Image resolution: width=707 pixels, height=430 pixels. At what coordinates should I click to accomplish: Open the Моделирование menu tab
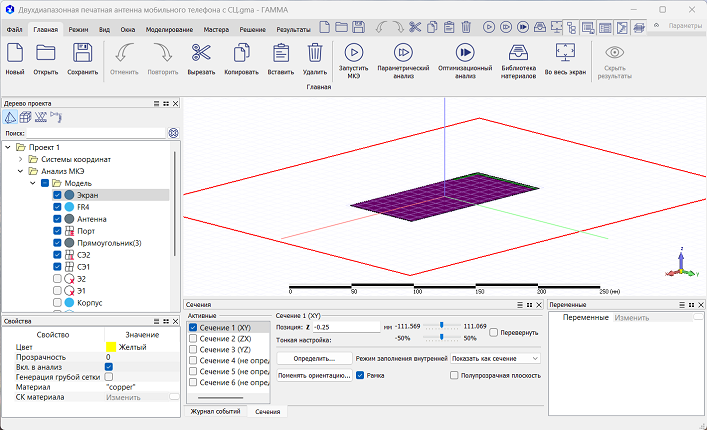(169, 30)
